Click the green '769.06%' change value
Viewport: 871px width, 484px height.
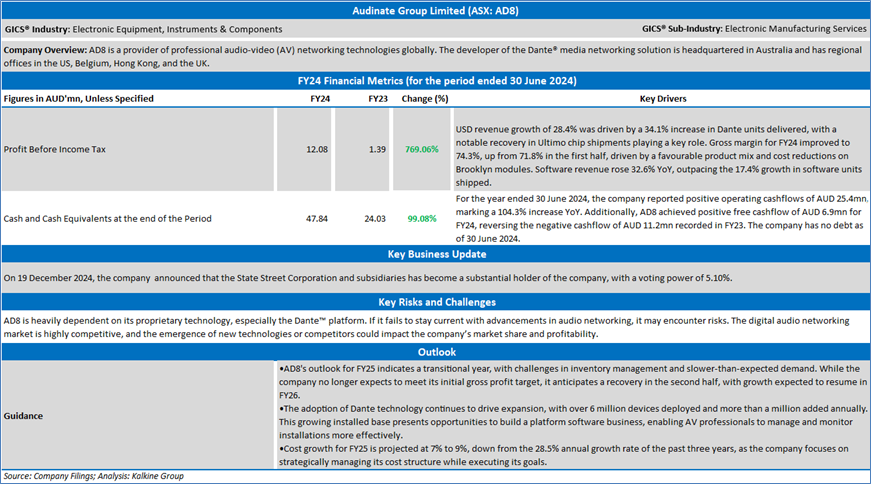422,149
